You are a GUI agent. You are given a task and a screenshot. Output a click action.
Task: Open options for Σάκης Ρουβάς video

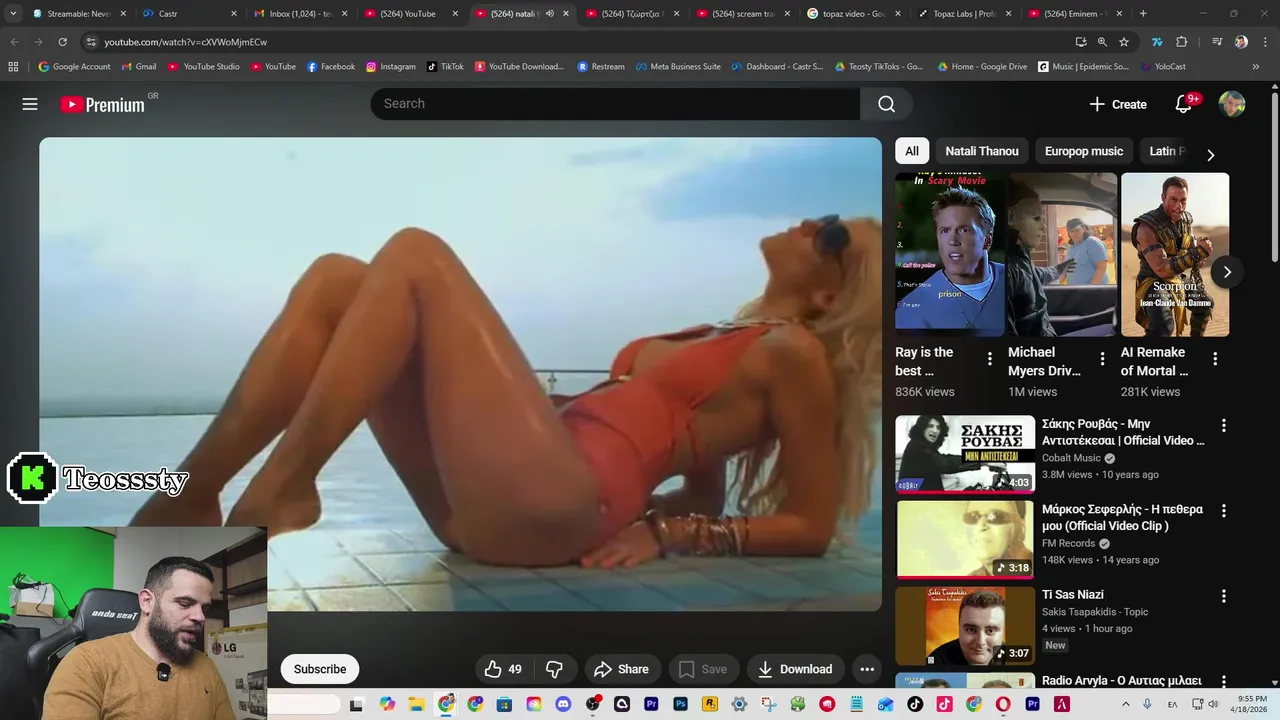point(1223,425)
